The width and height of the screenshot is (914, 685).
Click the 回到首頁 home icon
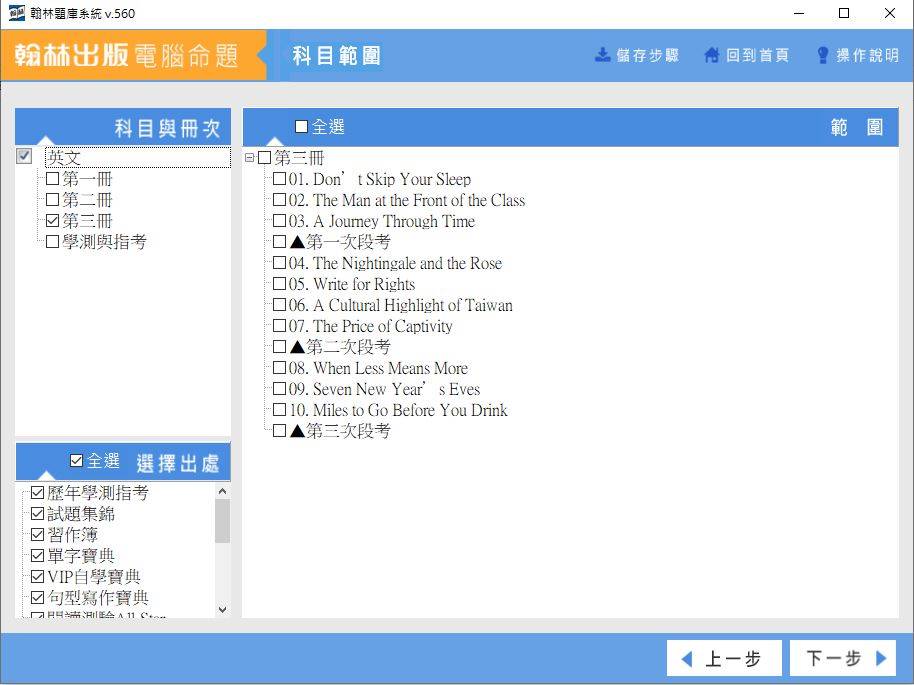[711, 55]
